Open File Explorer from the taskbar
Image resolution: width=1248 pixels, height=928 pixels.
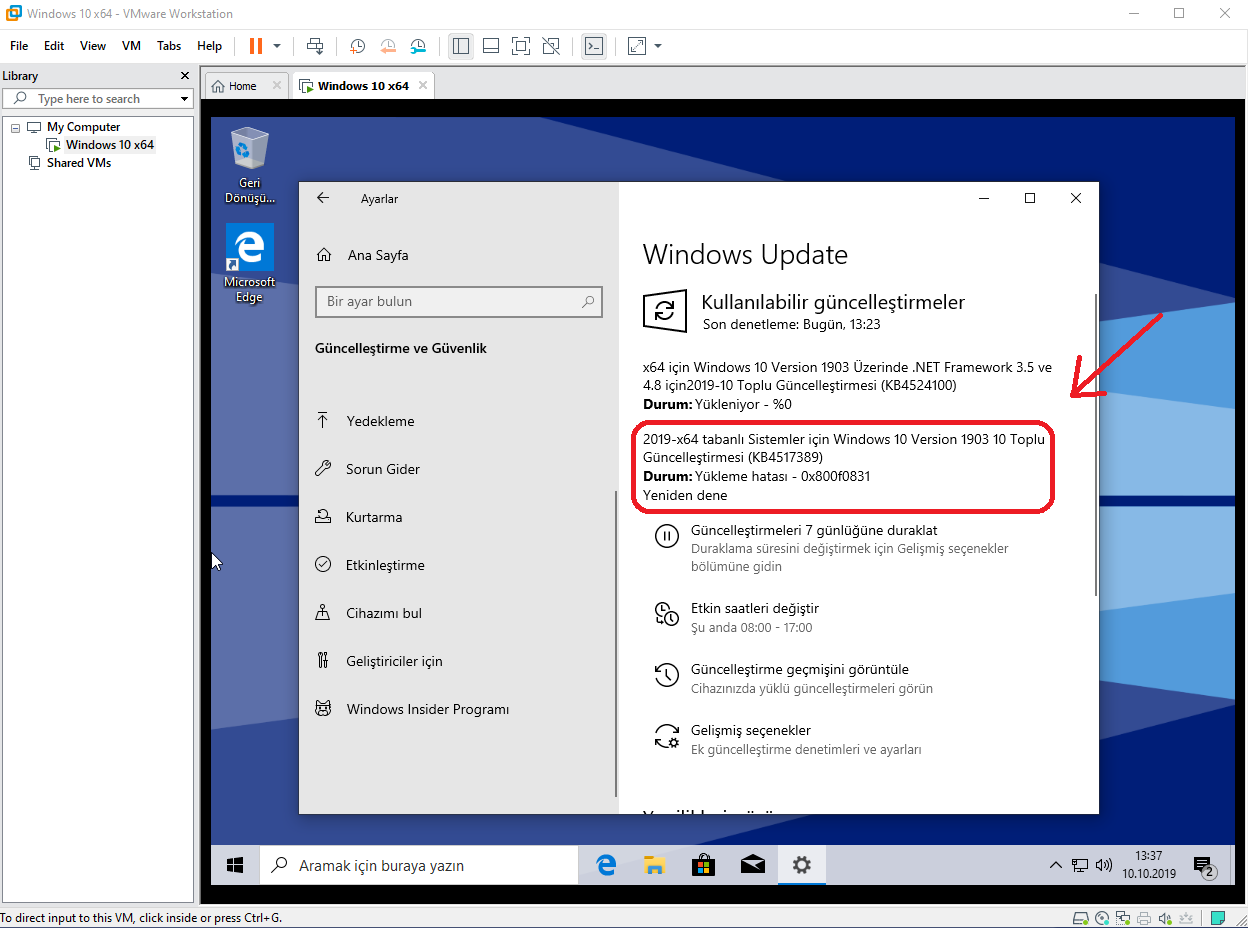655,865
